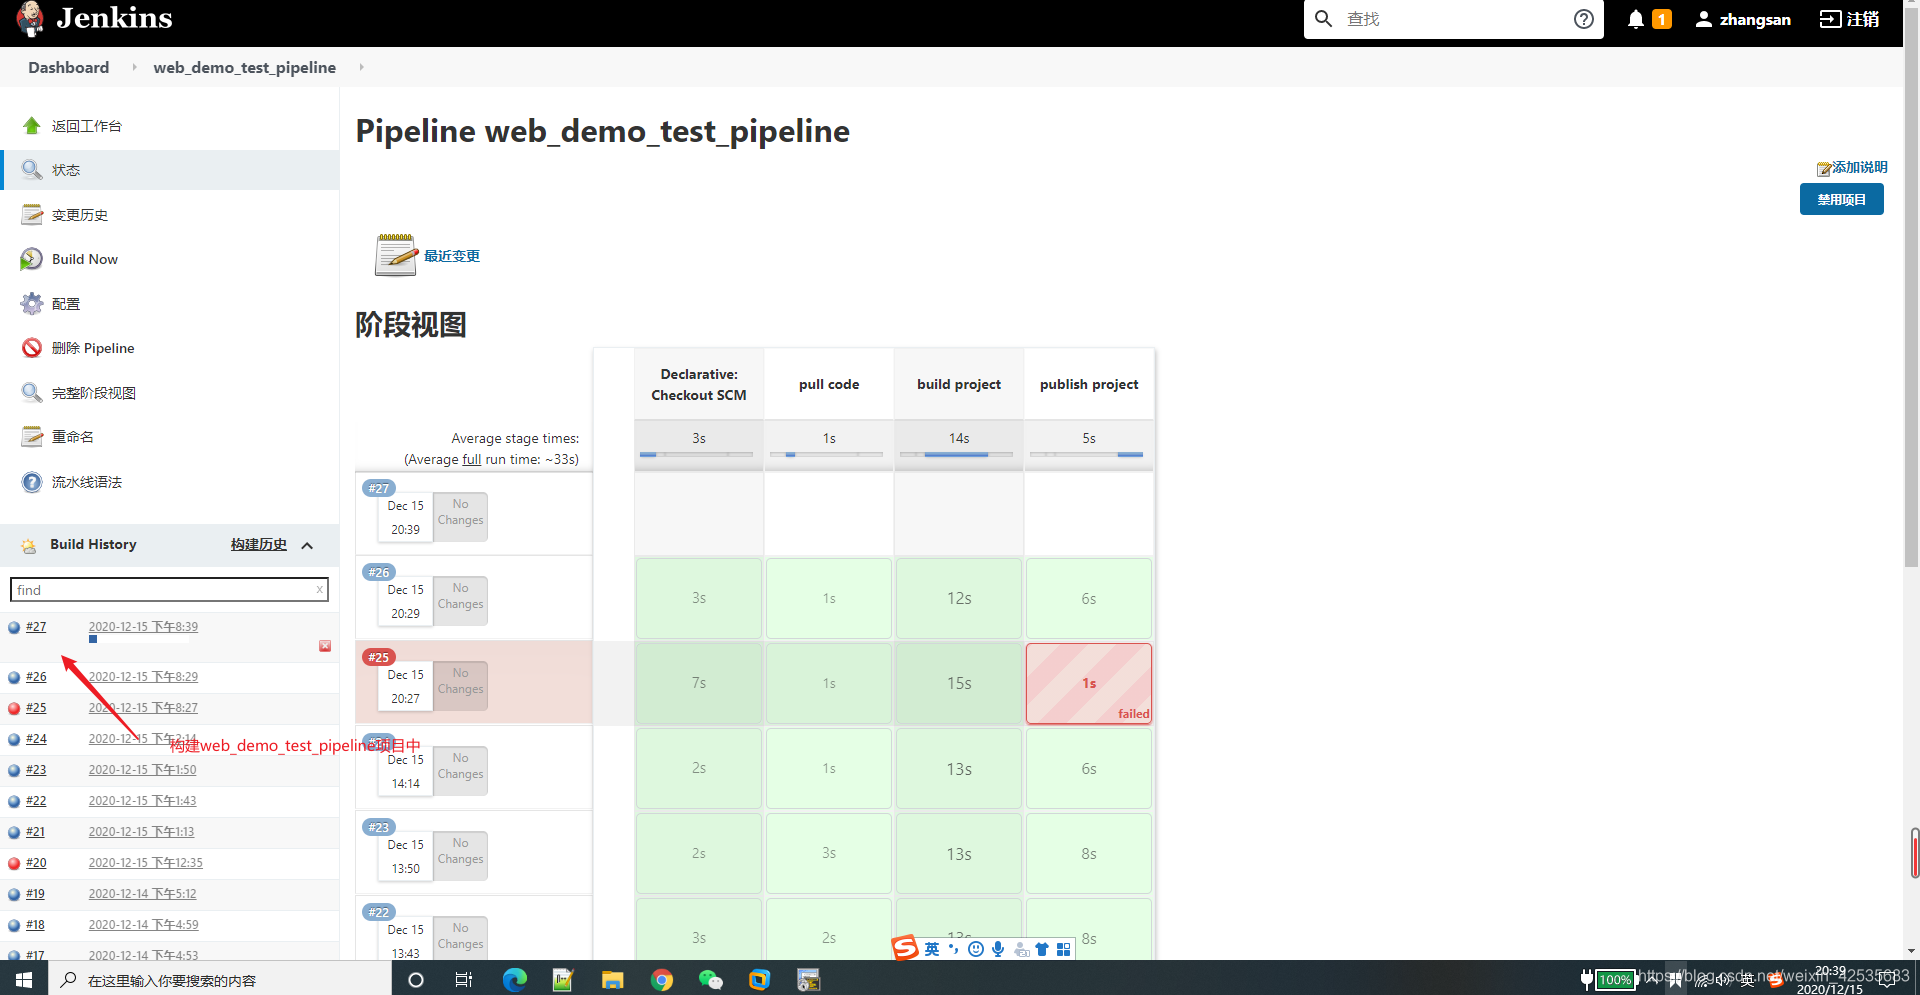
Task: Select the #25 failed build badge
Action: click(378, 657)
